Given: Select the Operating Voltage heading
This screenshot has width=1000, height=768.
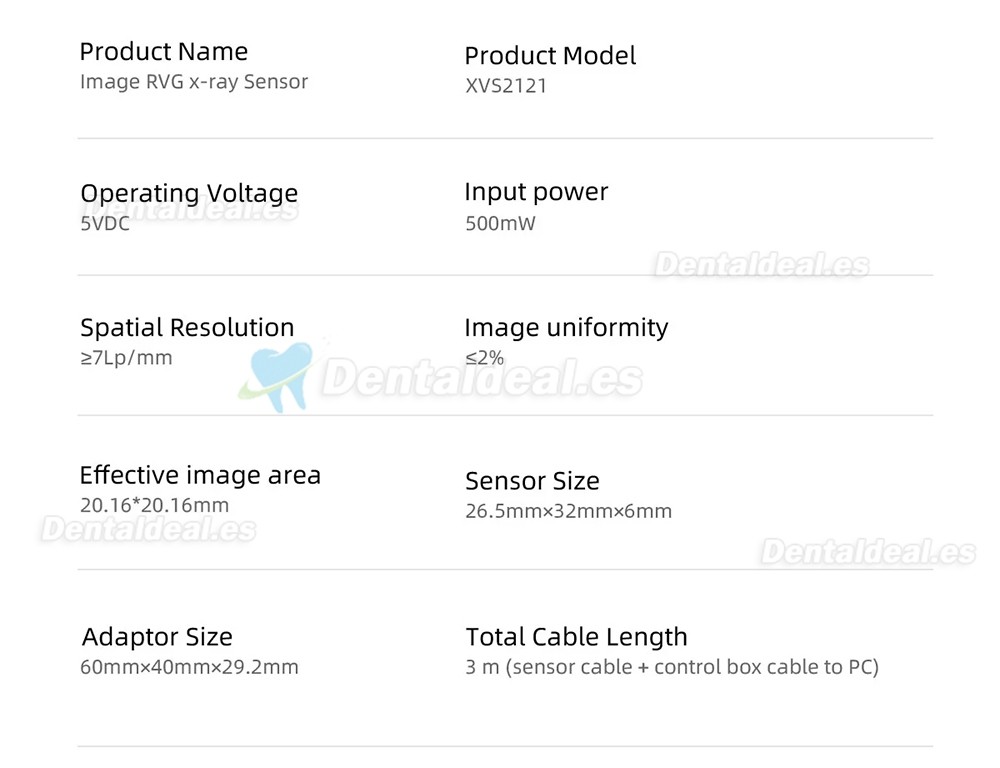Looking at the screenshot, I should click(189, 193).
